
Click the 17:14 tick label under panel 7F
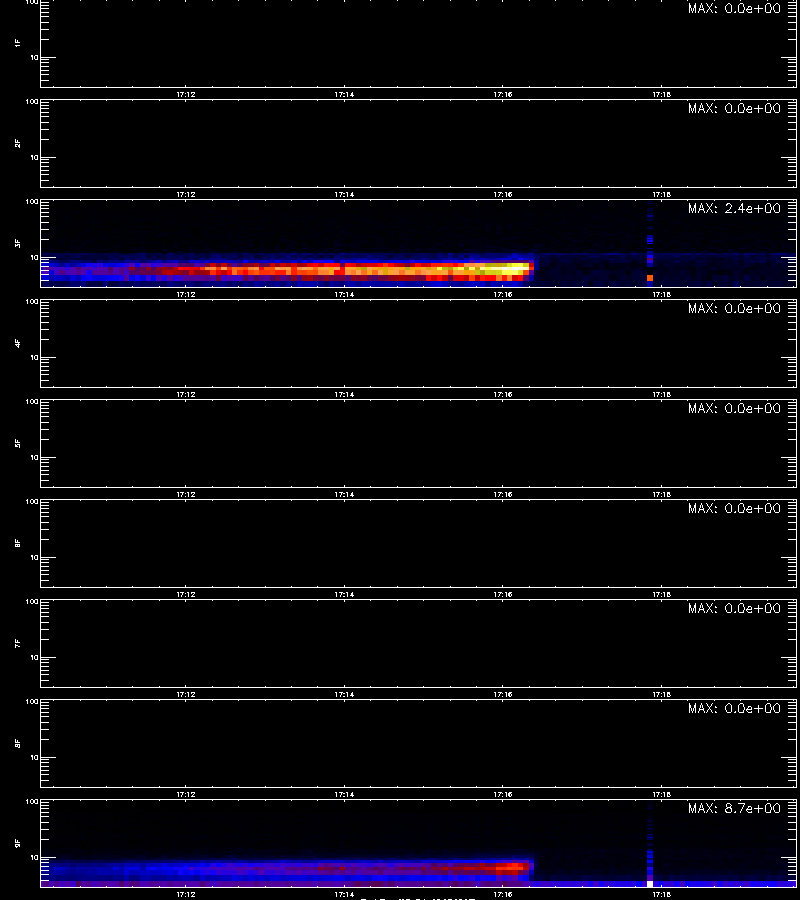click(344, 695)
